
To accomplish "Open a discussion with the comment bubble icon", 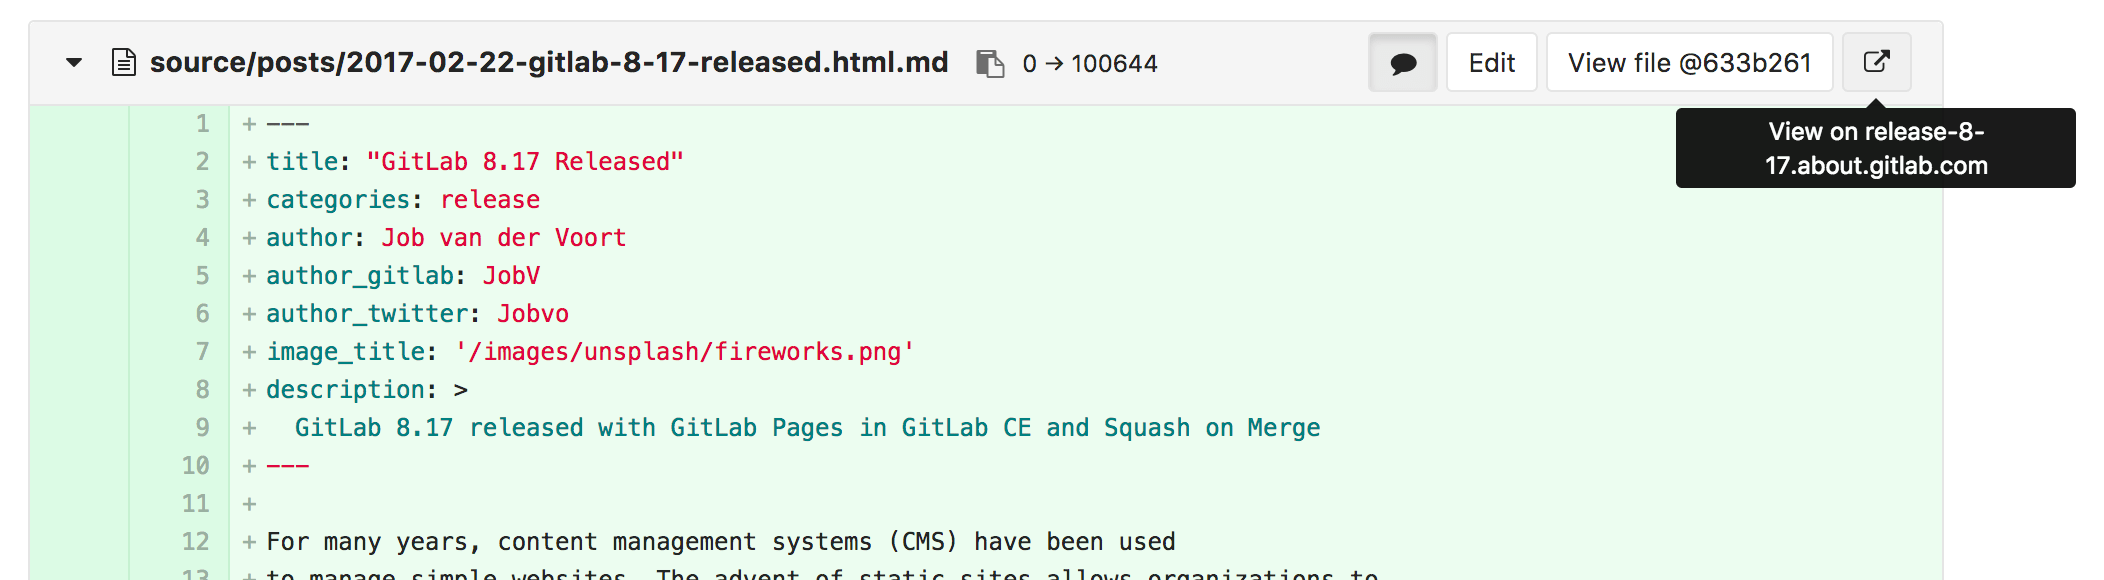I will 1403,62.
